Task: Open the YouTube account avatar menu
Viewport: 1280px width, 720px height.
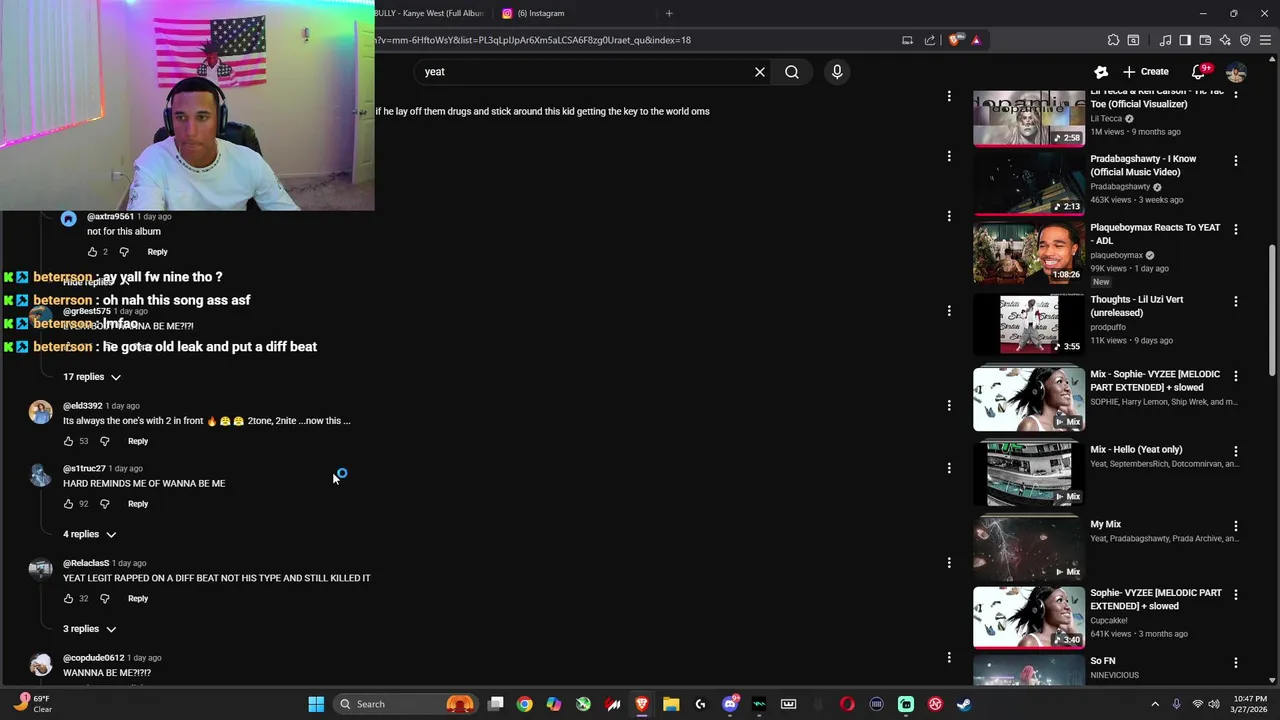Action: pos(1236,72)
